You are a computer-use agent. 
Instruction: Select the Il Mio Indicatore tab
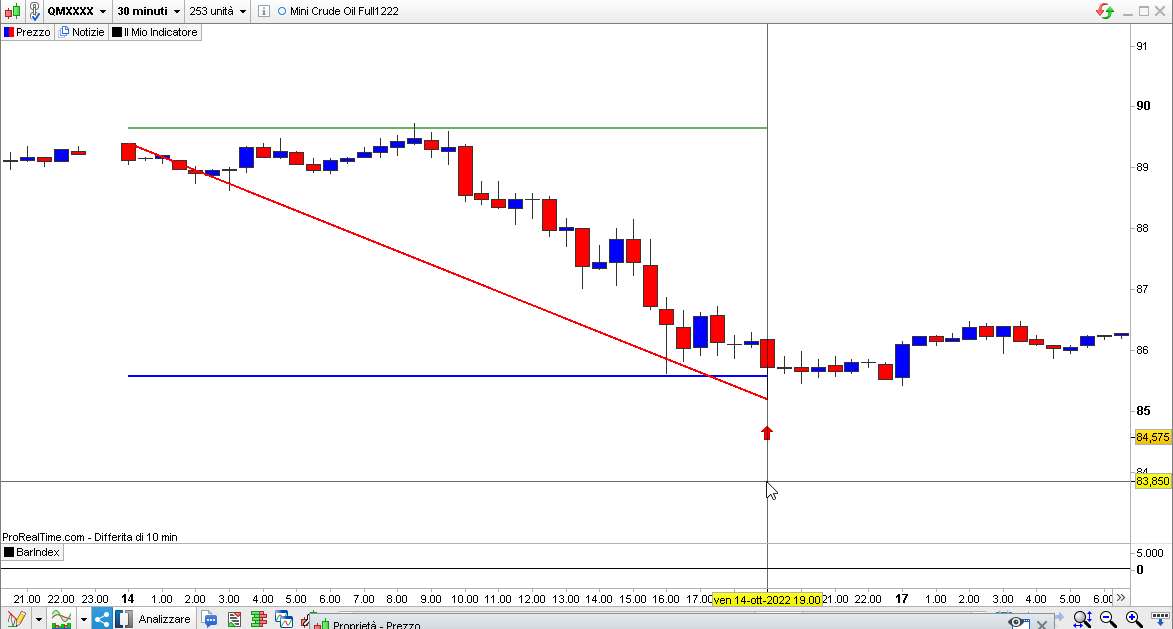click(x=155, y=32)
